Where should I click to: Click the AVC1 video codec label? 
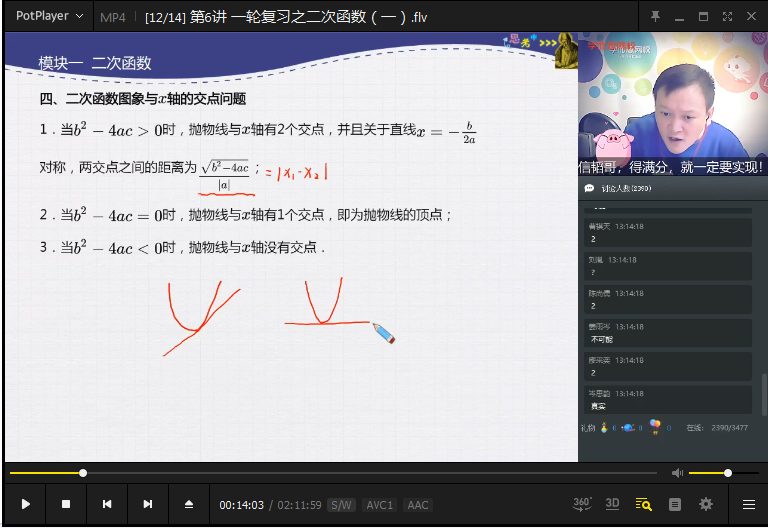click(379, 505)
